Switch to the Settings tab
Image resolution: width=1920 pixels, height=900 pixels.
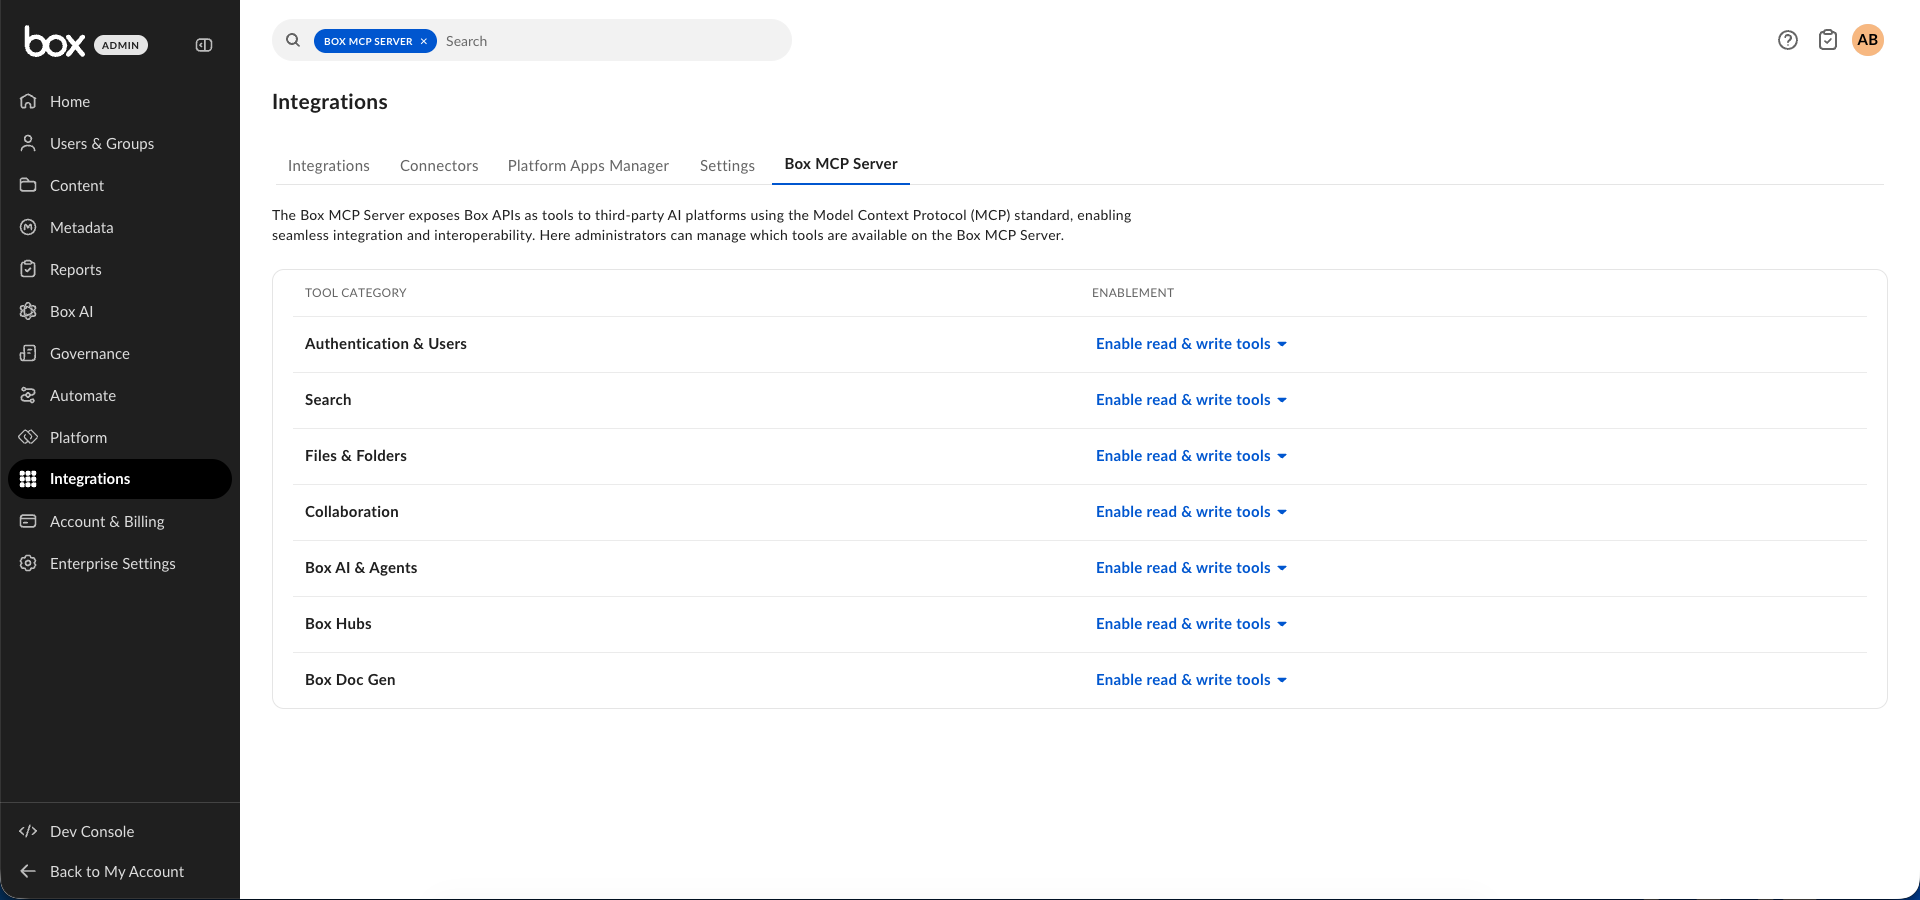(x=727, y=166)
